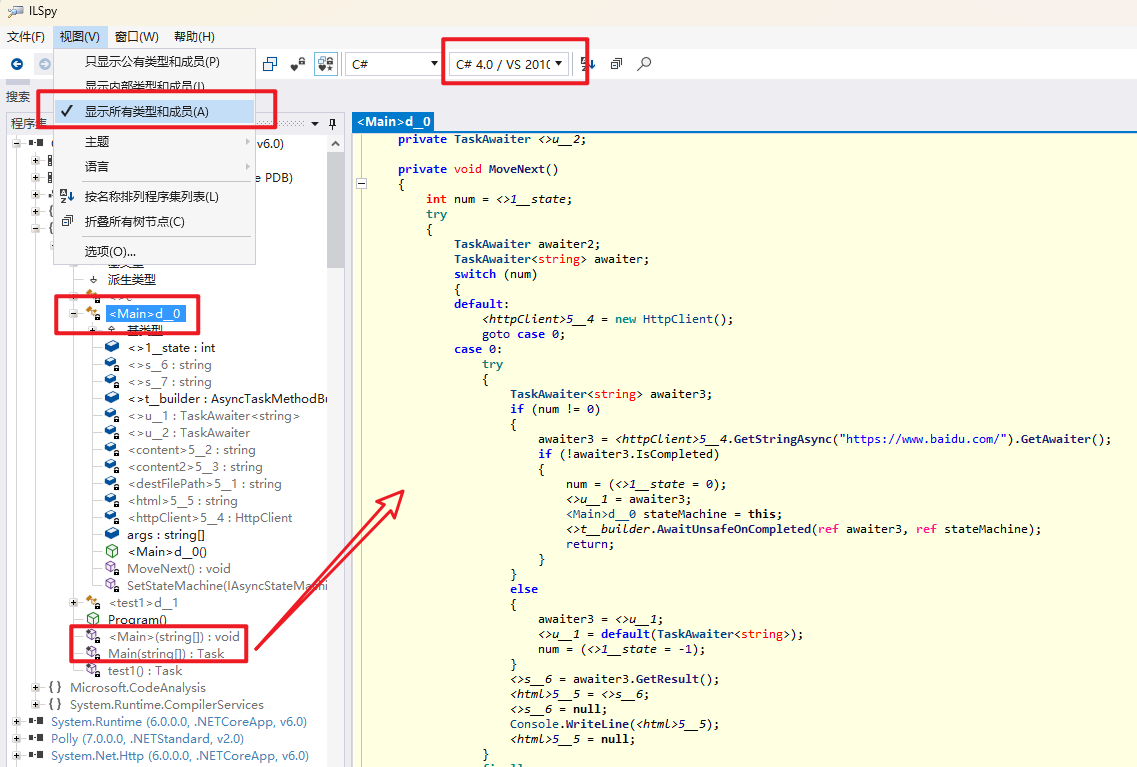Image resolution: width=1137 pixels, height=767 pixels.
Task: Select the 派生类型 tree node
Action: [x=131, y=279]
